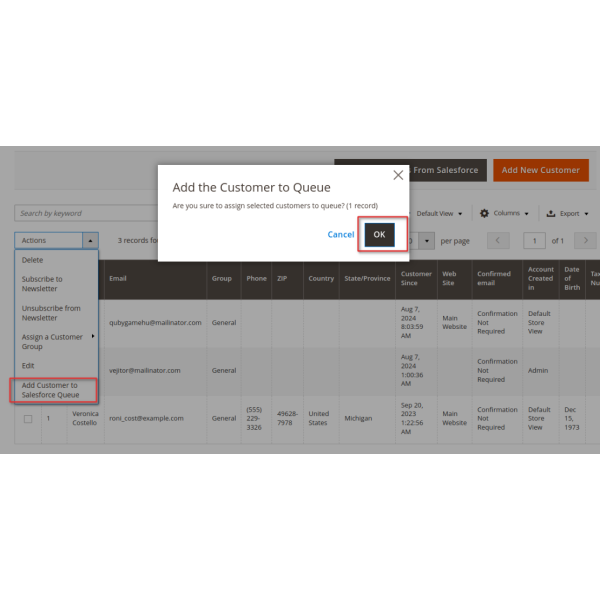Choose Subscribe to Newsletter action
Image resolution: width=600 pixels, height=600 pixels.
tap(42, 284)
